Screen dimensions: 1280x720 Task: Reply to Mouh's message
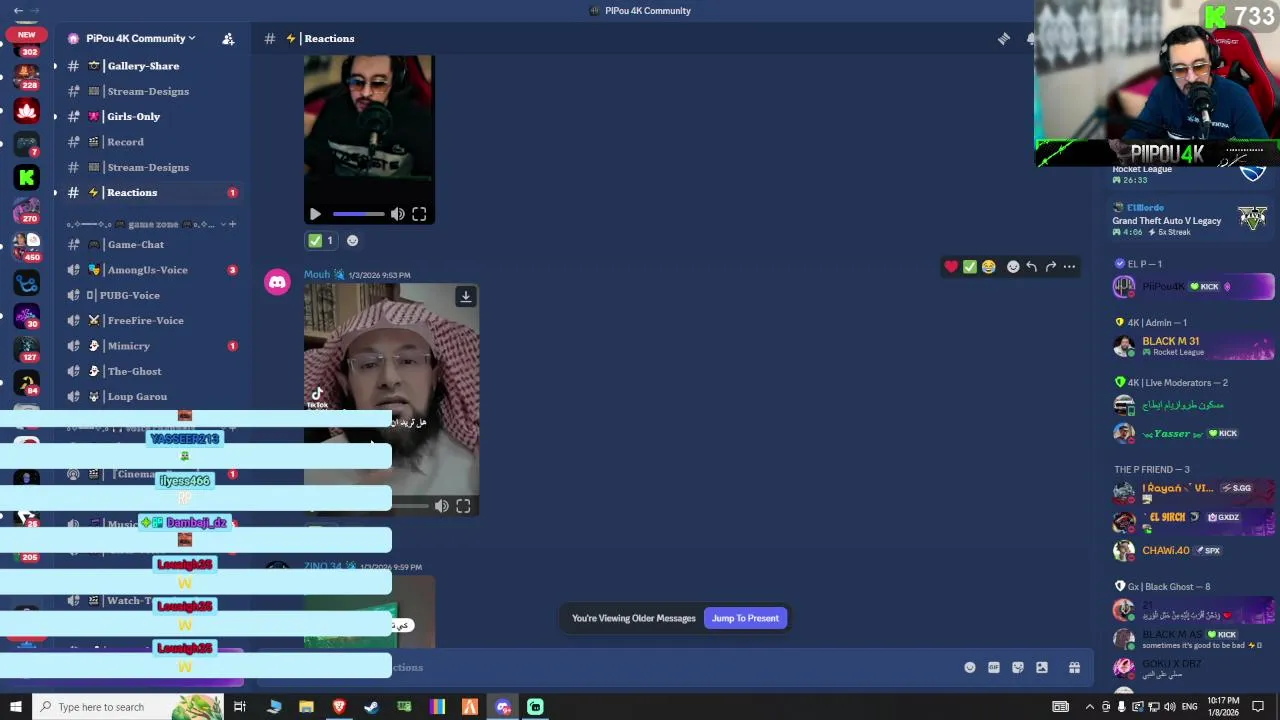[1031, 266]
